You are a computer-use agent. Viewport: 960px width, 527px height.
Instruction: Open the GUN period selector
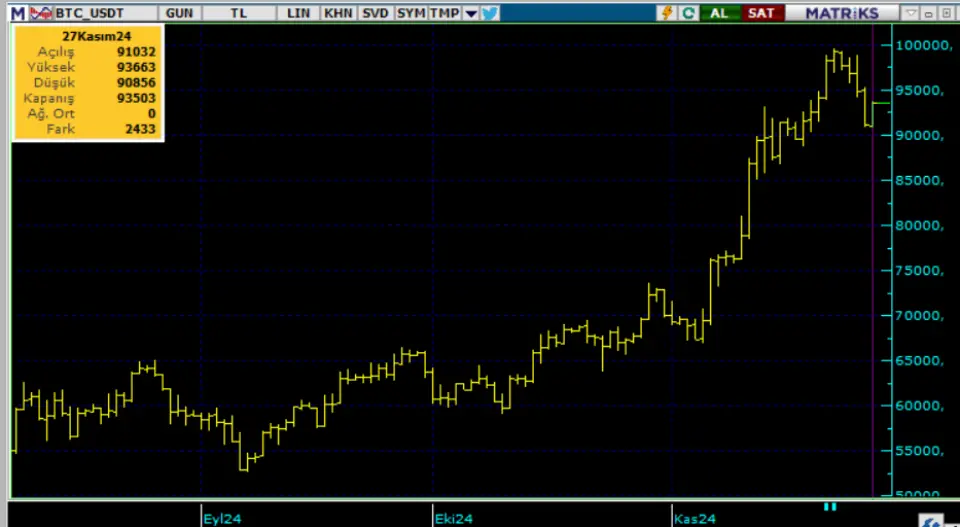pos(180,13)
